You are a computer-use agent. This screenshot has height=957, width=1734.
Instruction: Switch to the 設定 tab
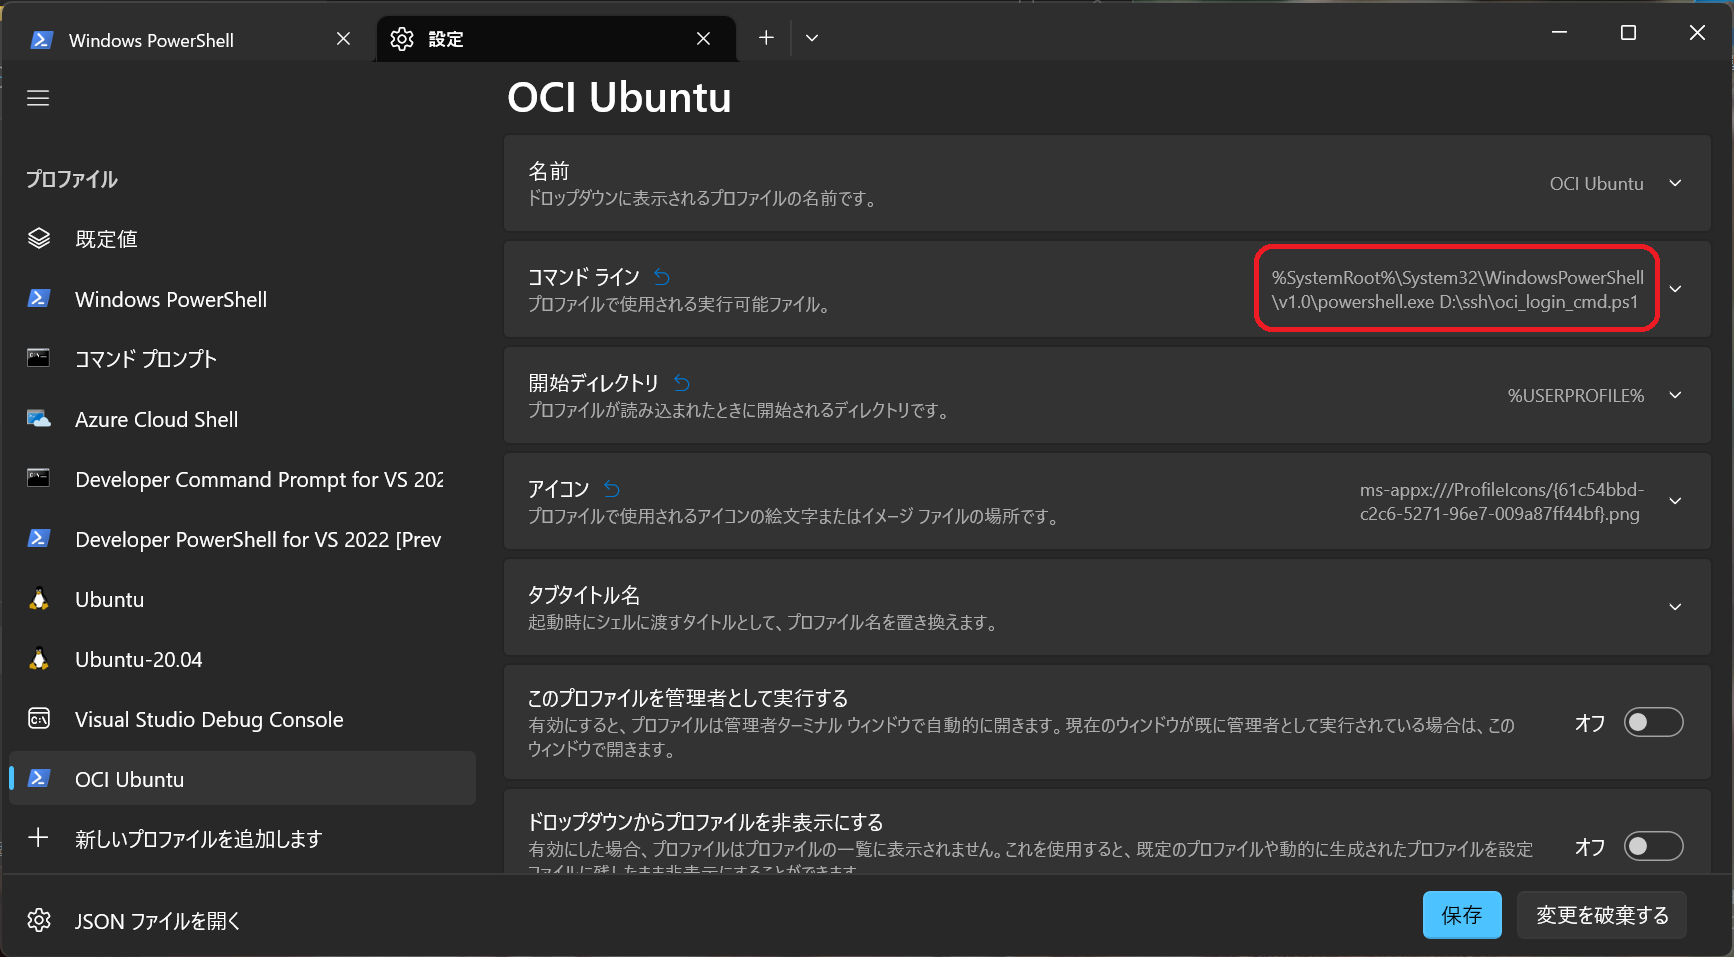pos(556,39)
